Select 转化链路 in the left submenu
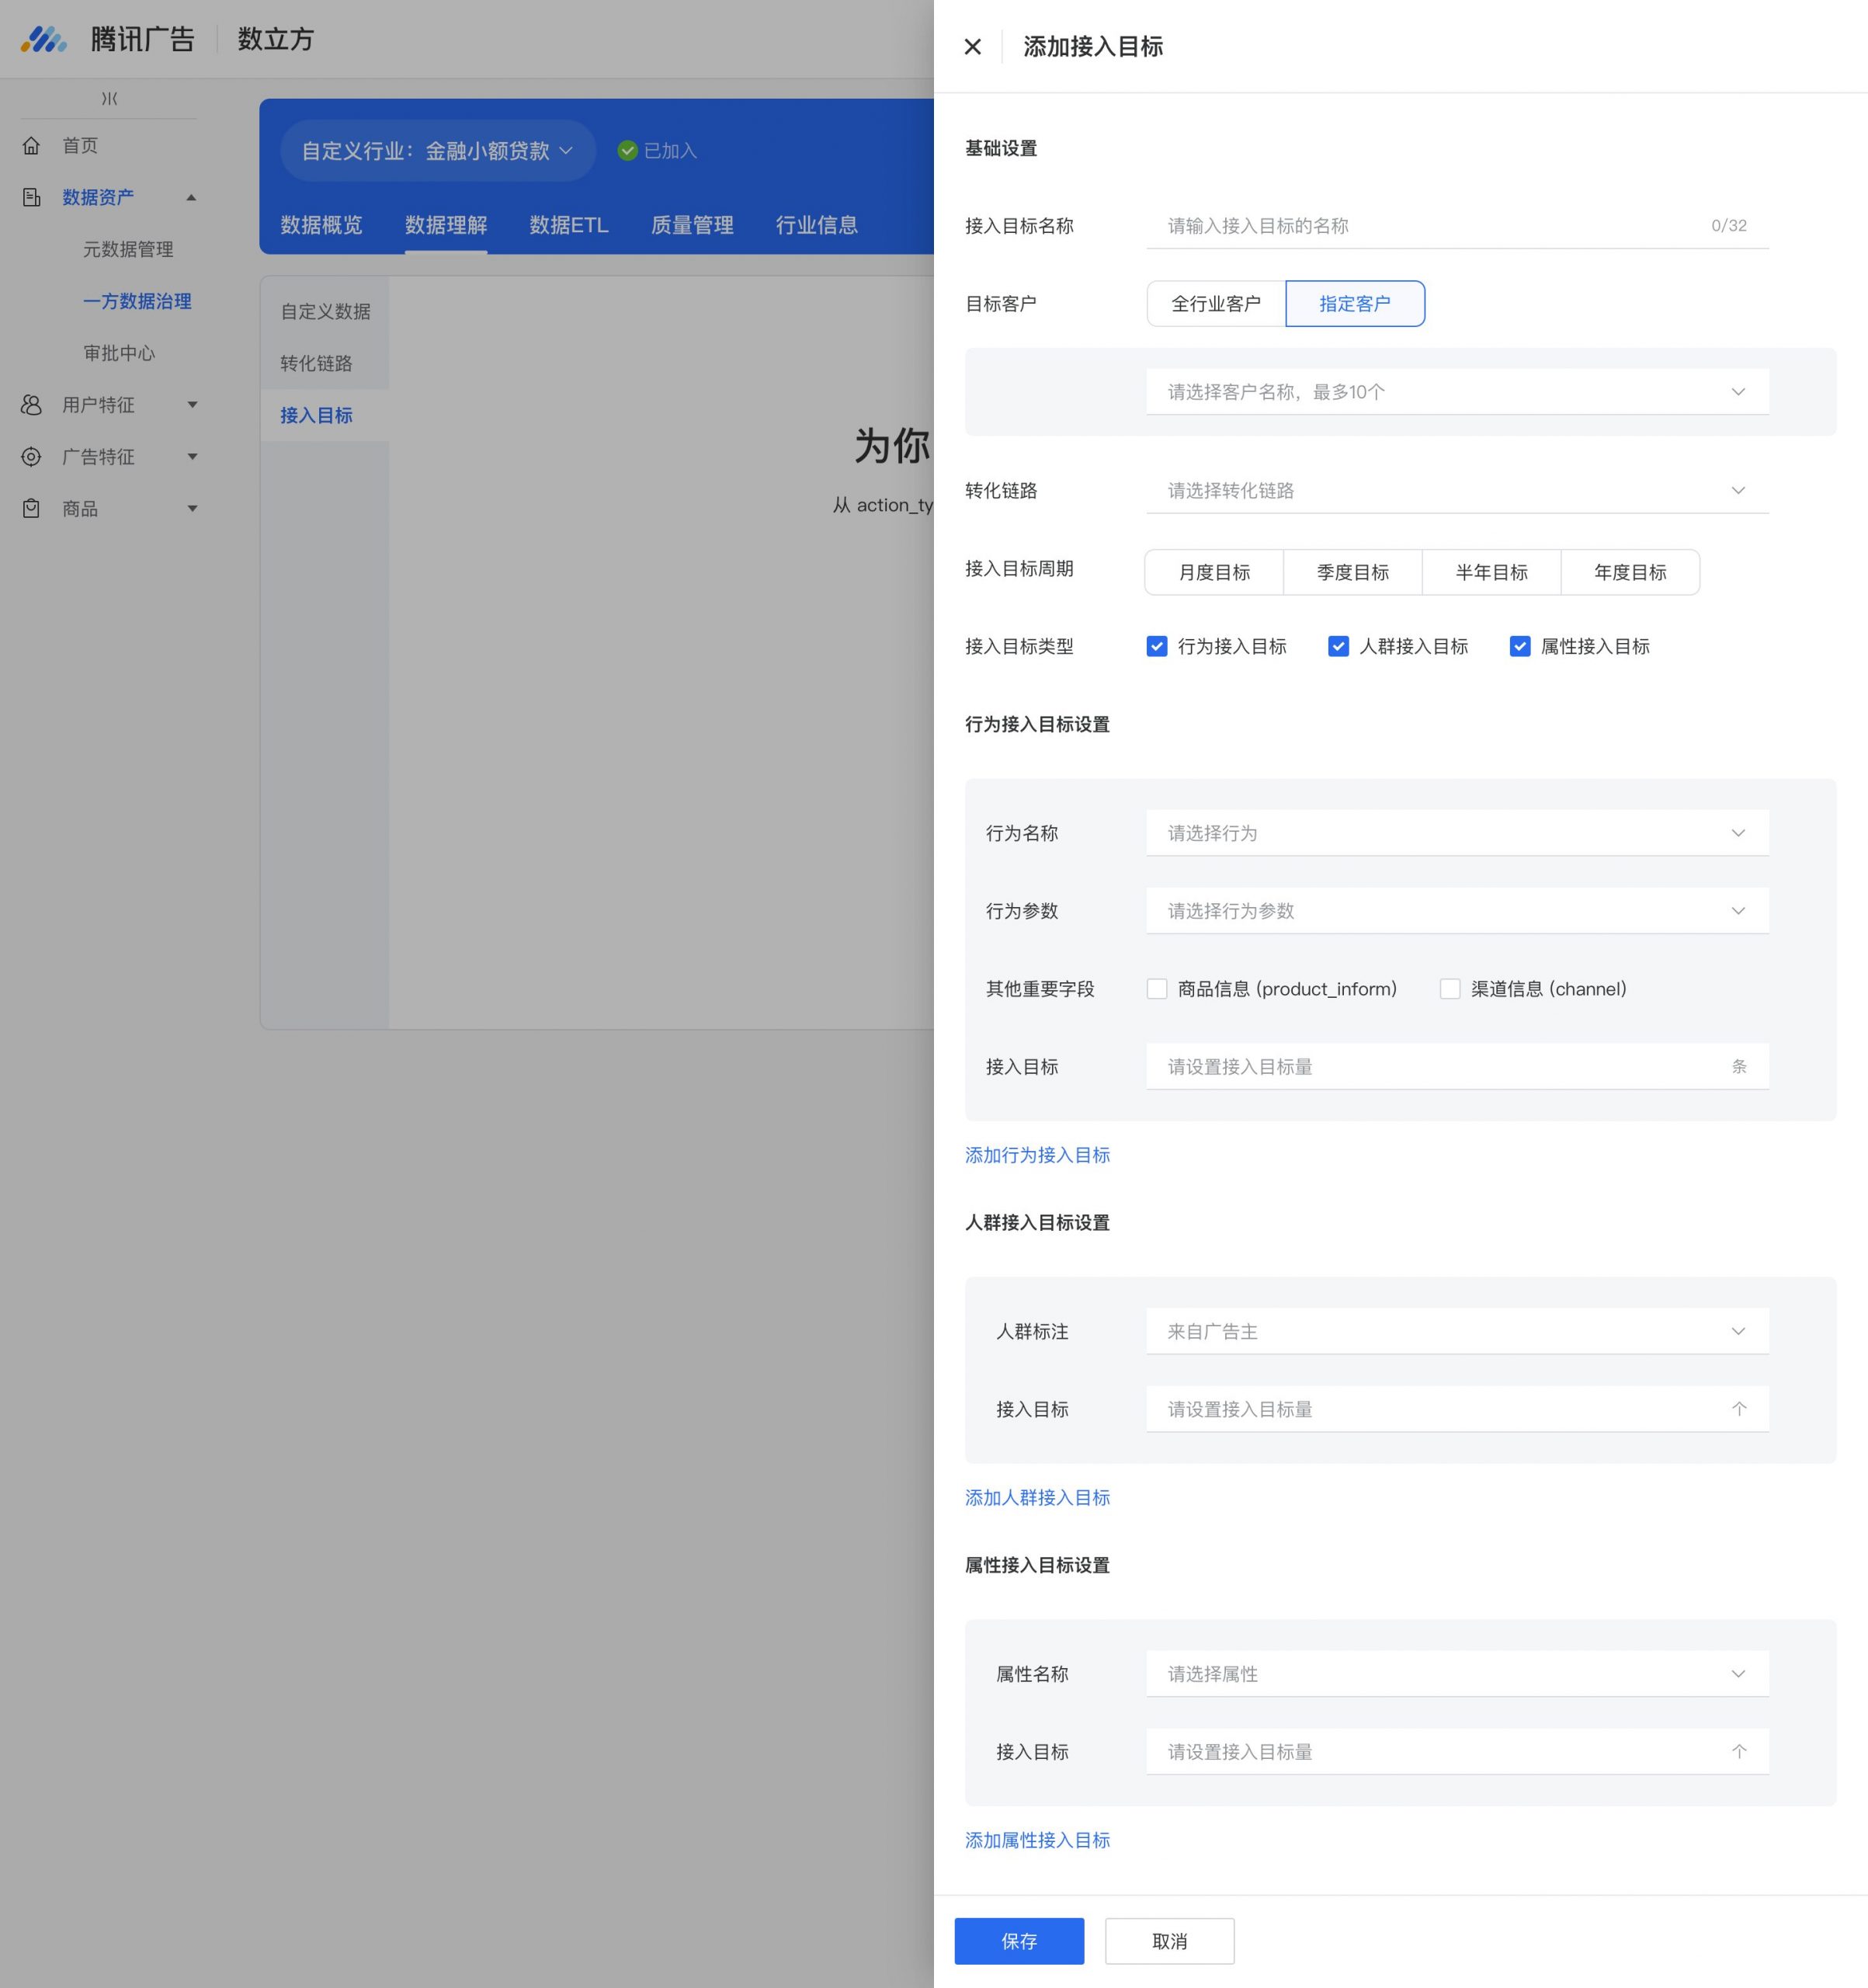This screenshot has width=1868, height=1988. pyautogui.click(x=316, y=363)
